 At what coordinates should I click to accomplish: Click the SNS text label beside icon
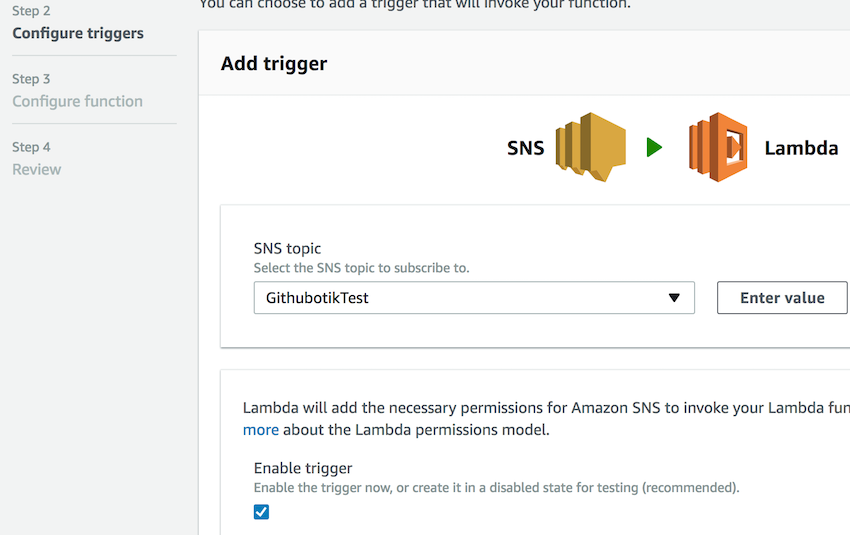(x=525, y=148)
